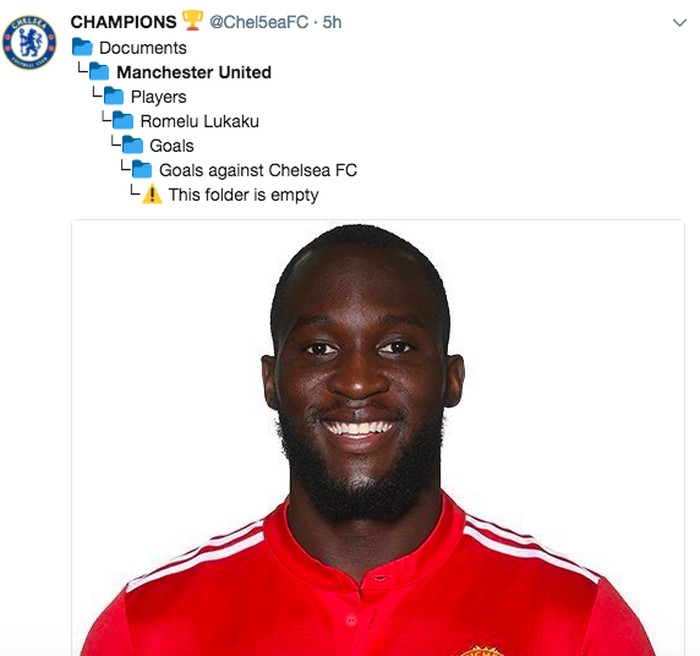Open the @Chel5eaFC handle link
Viewport: 700px width, 656px height.
coord(259,22)
